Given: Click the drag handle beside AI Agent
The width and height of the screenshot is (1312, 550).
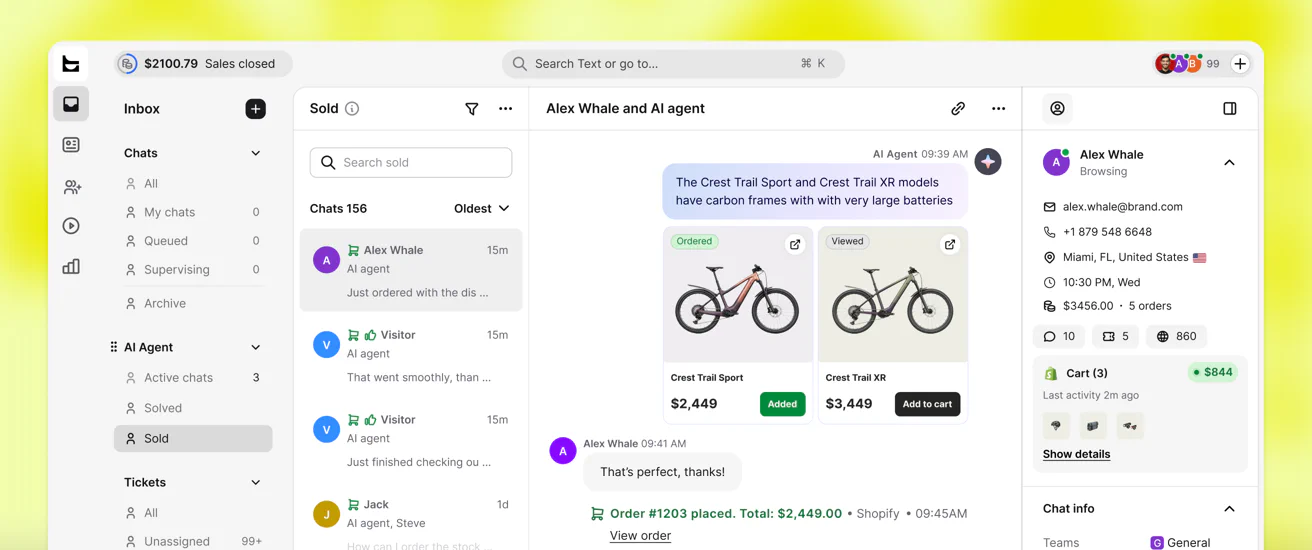Looking at the screenshot, I should (x=113, y=347).
